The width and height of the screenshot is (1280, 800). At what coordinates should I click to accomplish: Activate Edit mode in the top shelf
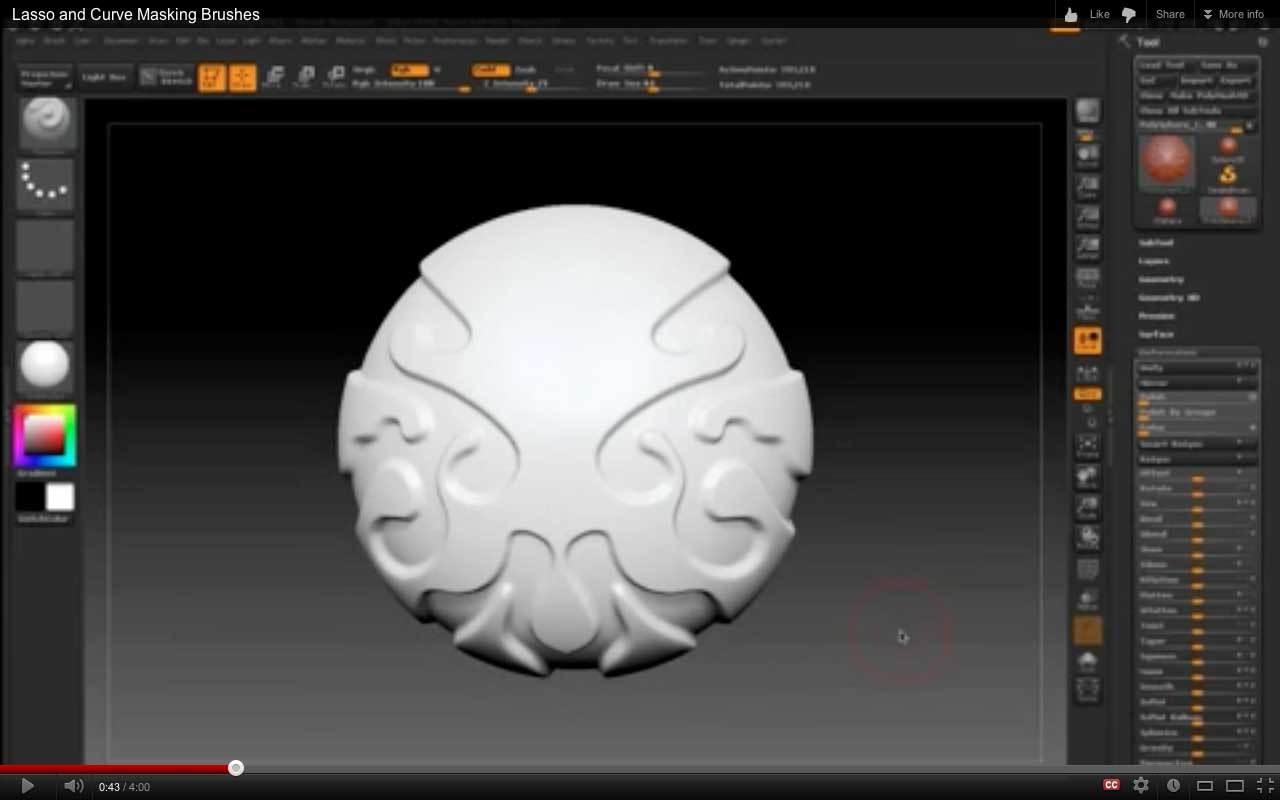(211, 77)
